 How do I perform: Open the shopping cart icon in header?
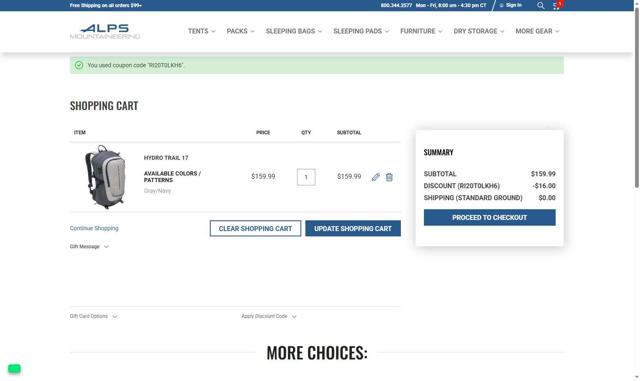tap(557, 6)
